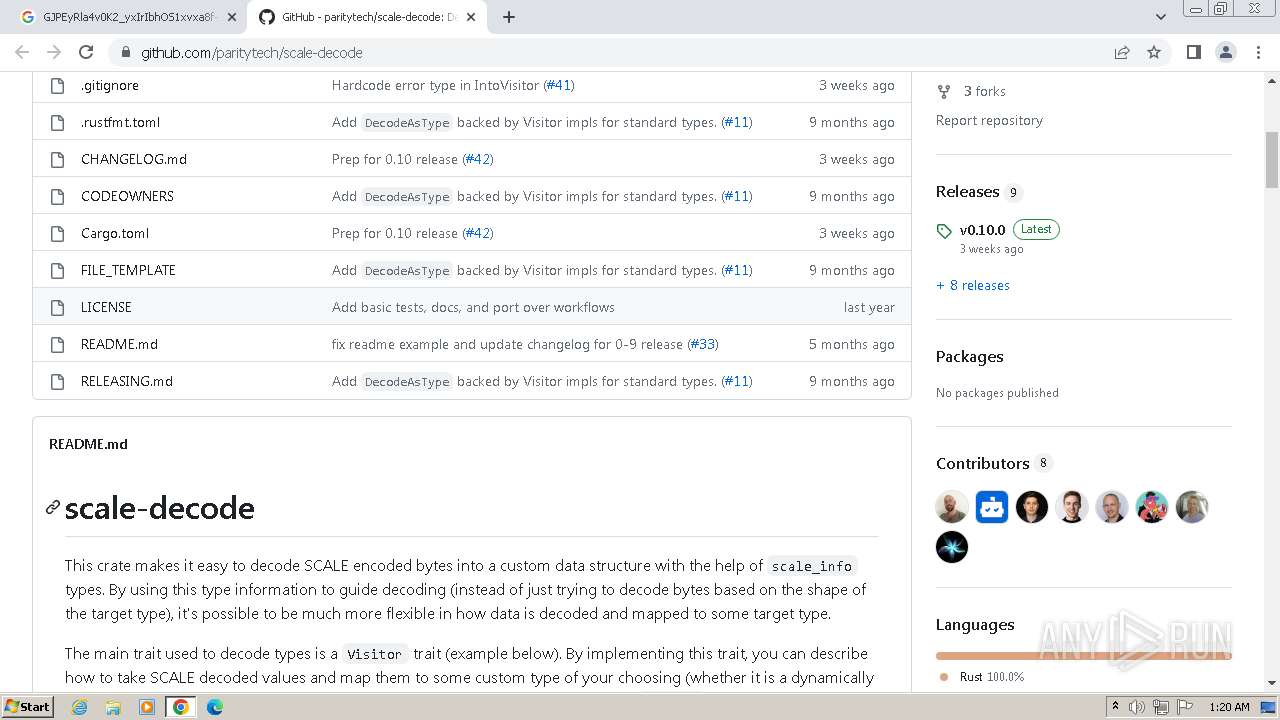Open Chrome three-dot menu
This screenshot has height=720, width=1280.
click(x=1258, y=52)
